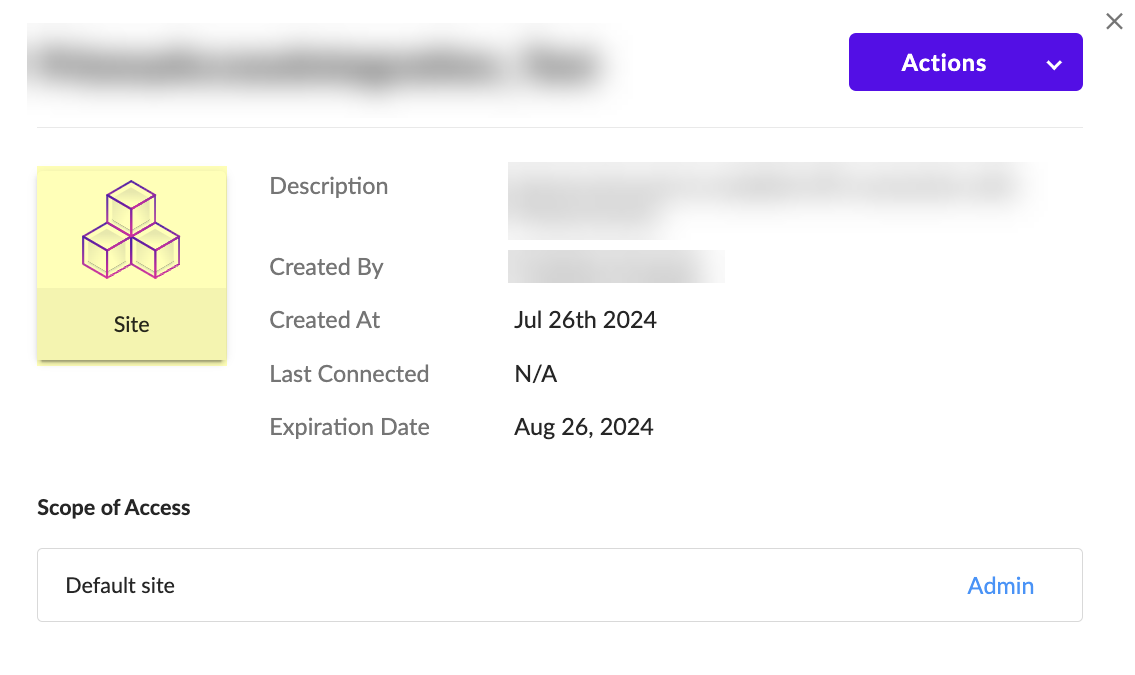This screenshot has height=675, width=1135.
Task: Click the N/A last connected value
Action: click(535, 374)
